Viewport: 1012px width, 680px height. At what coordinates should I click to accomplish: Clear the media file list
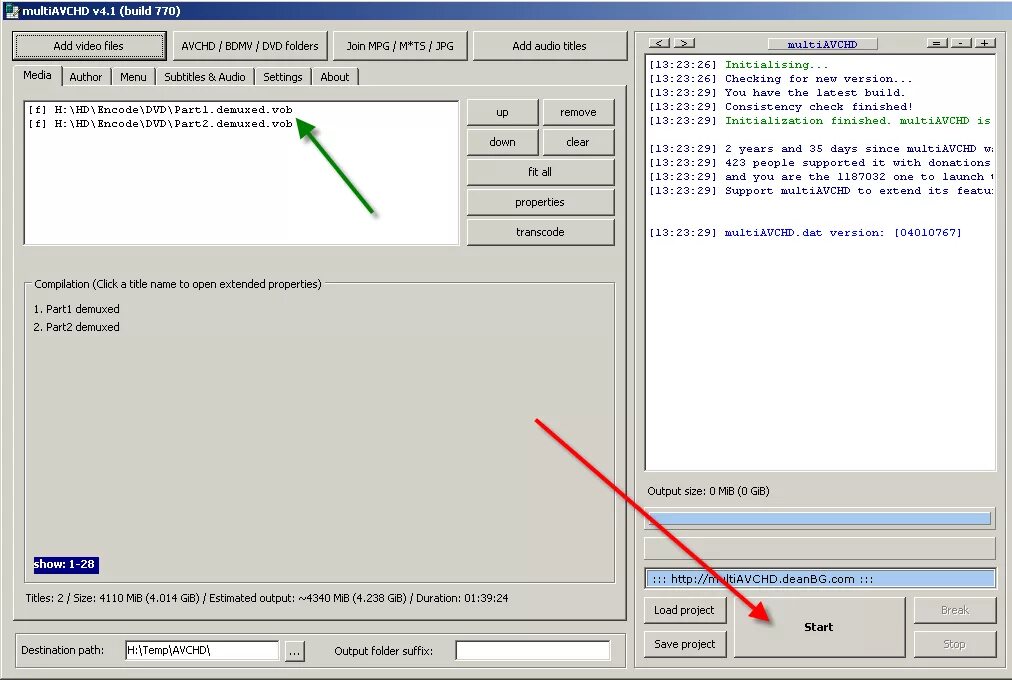pos(578,142)
